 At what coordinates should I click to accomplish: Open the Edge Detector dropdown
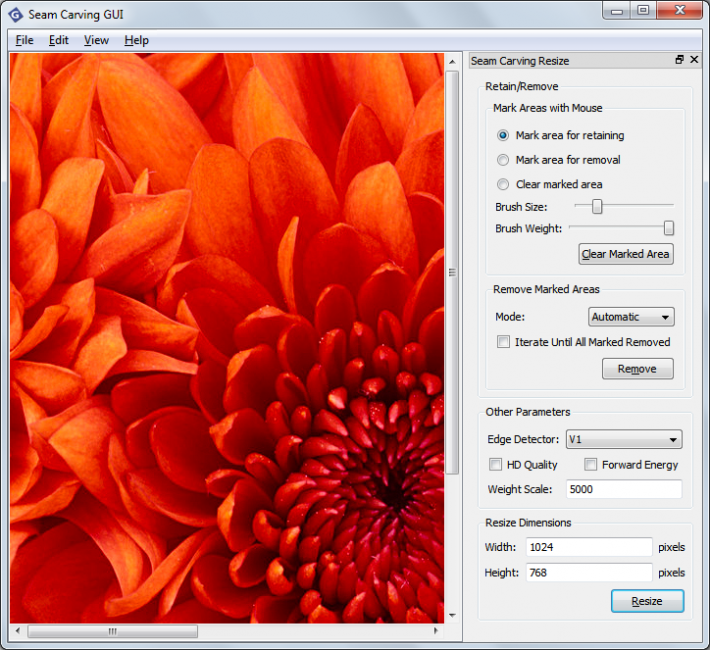tap(624, 439)
